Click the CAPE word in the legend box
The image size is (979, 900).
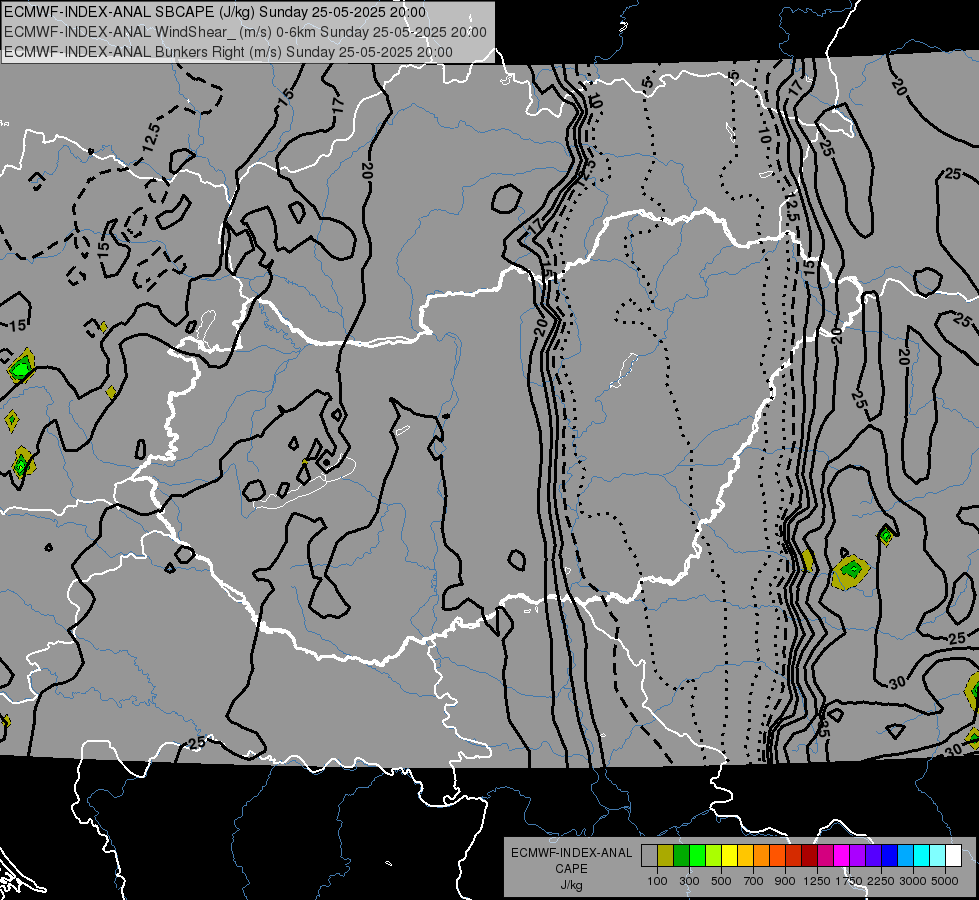click(x=571, y=869)
